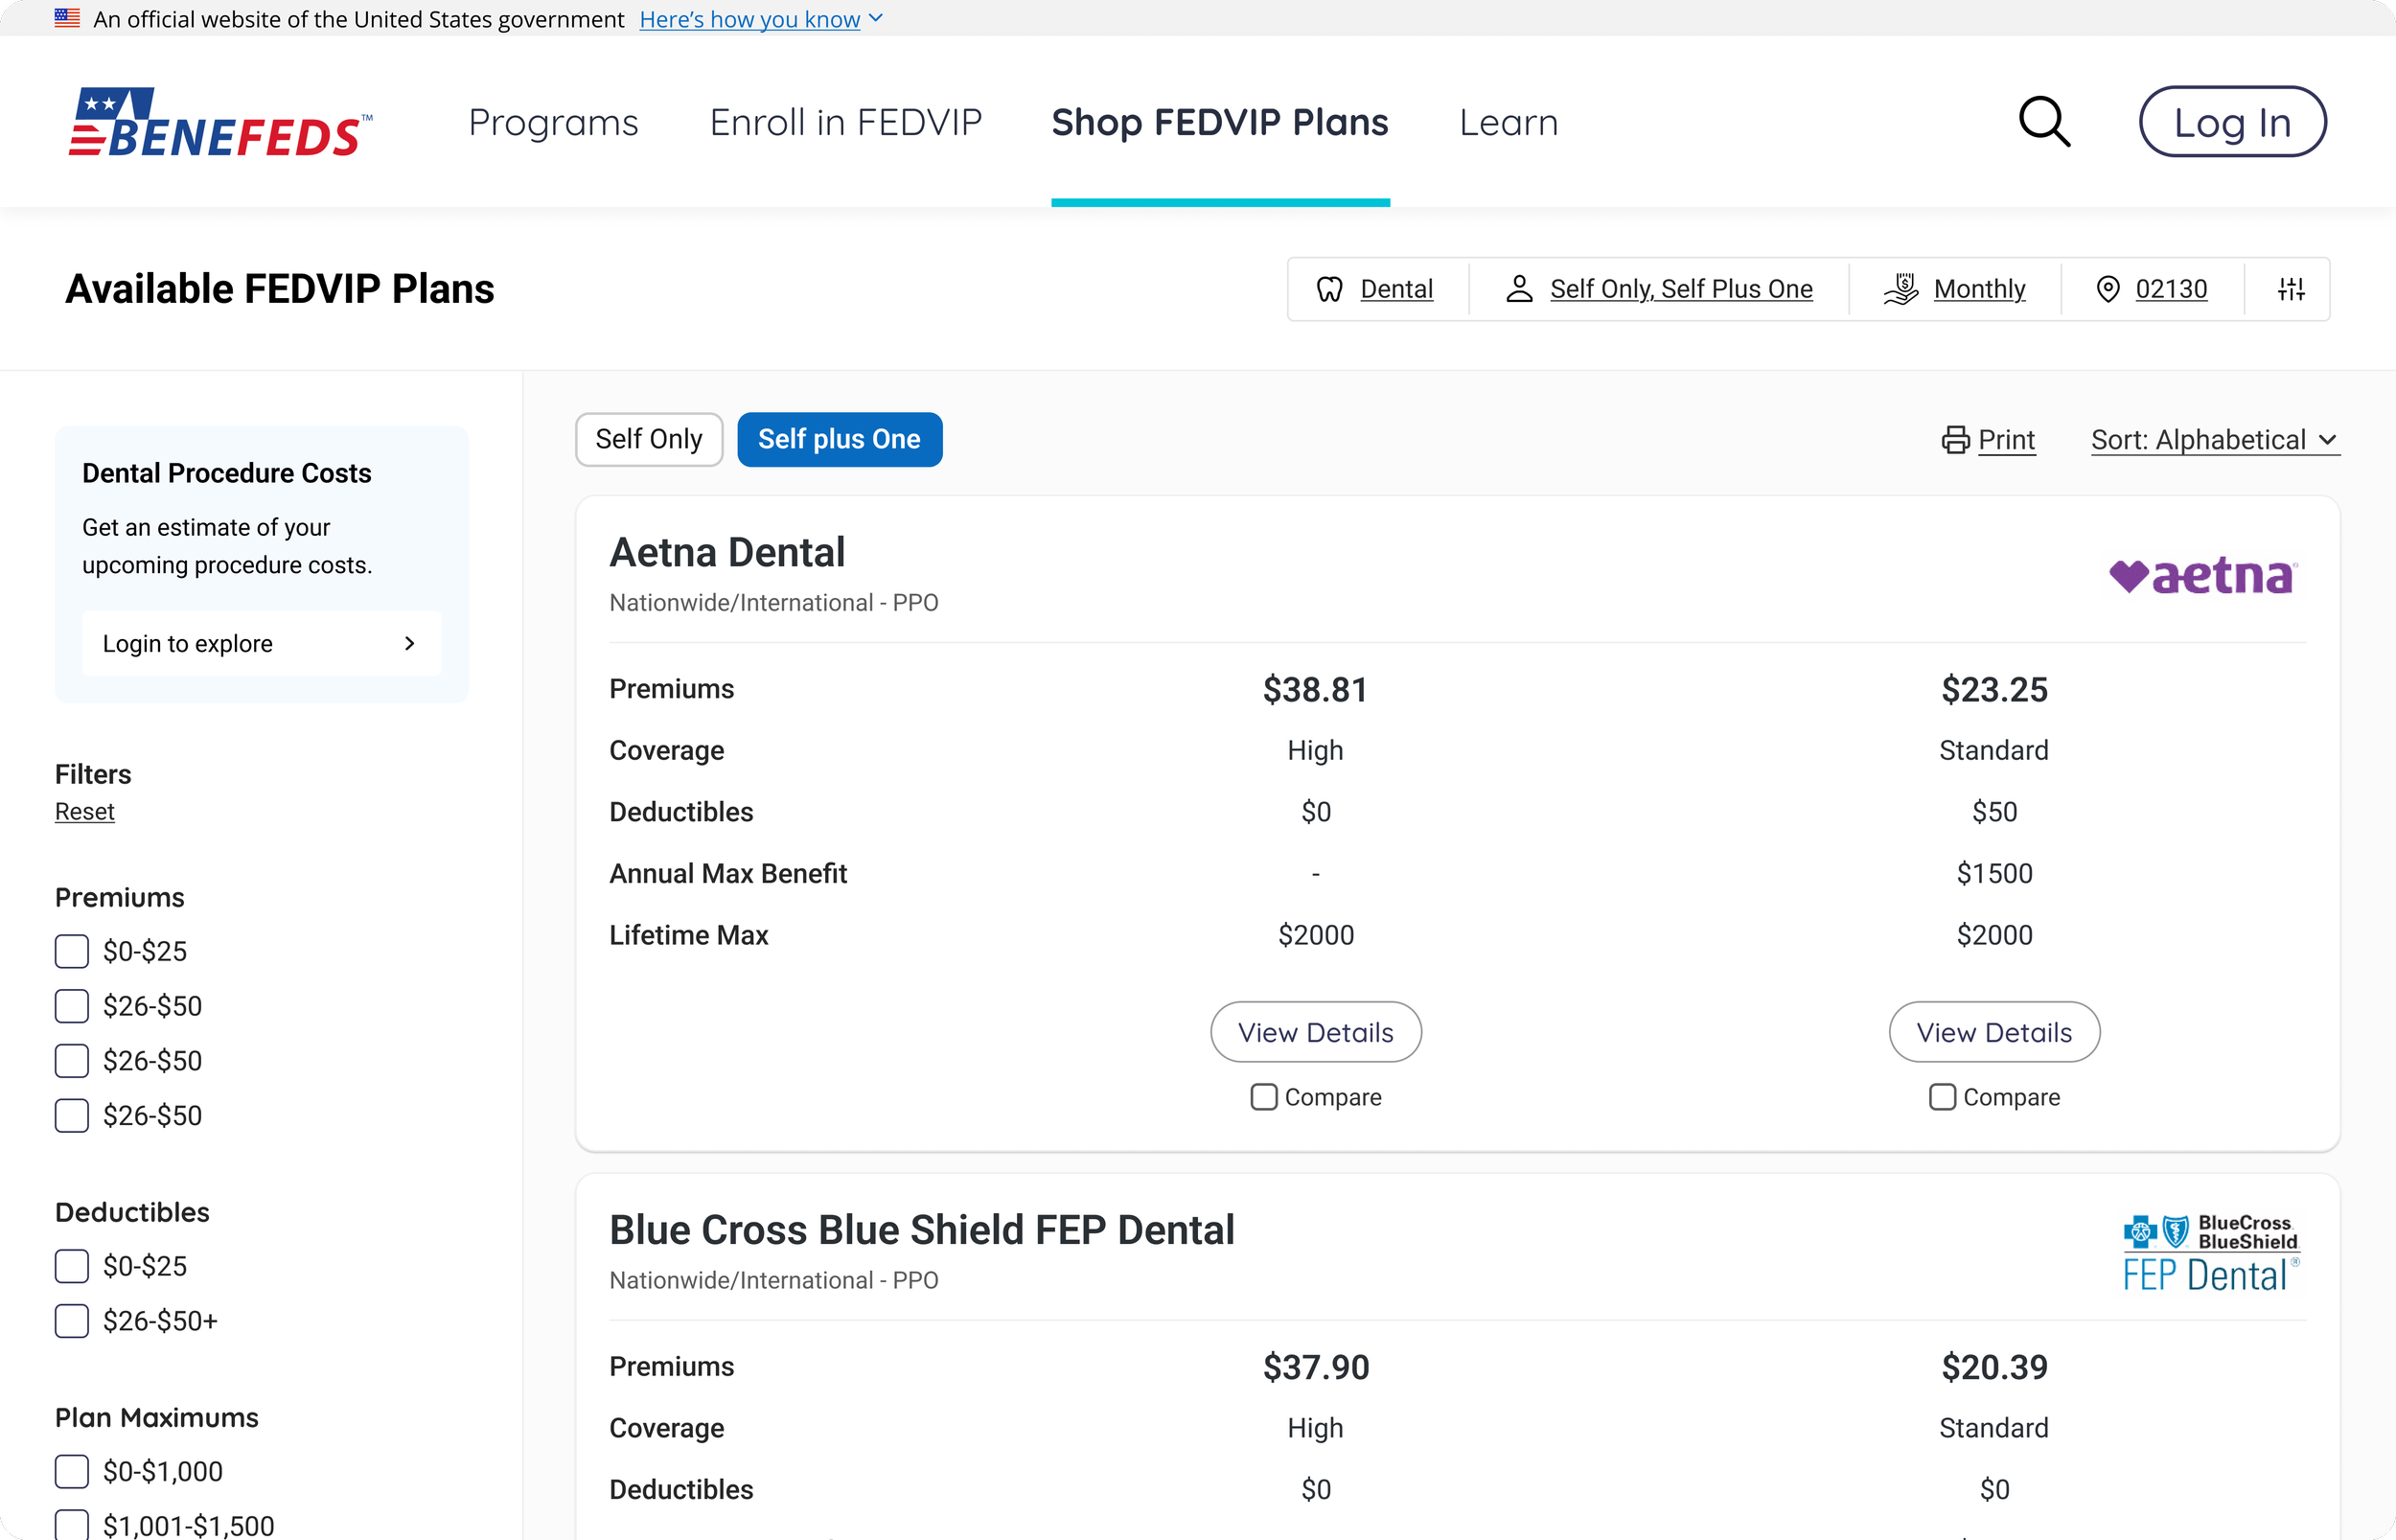Open the Programs menu
2396x1540 pixels.
(553, 122)
